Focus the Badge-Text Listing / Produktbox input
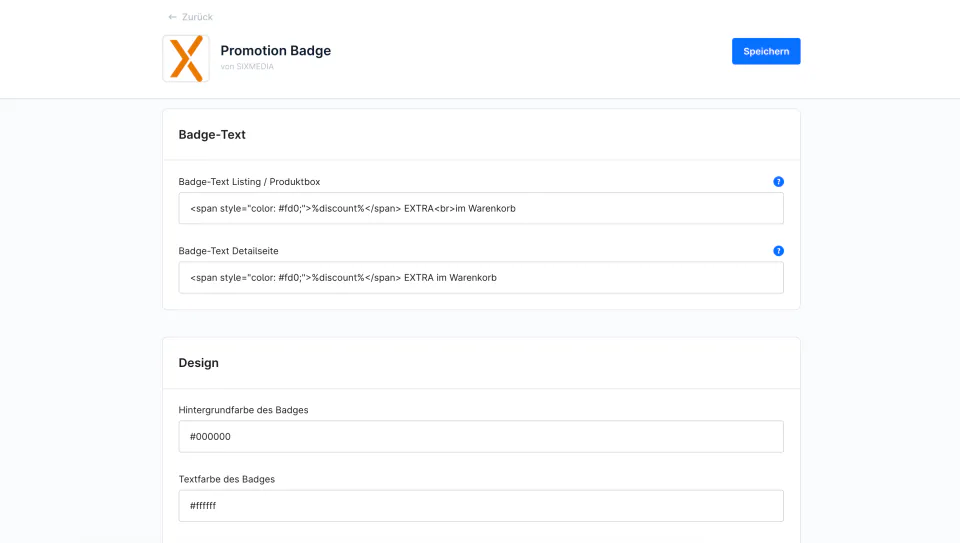 click(x=481, y=208)
